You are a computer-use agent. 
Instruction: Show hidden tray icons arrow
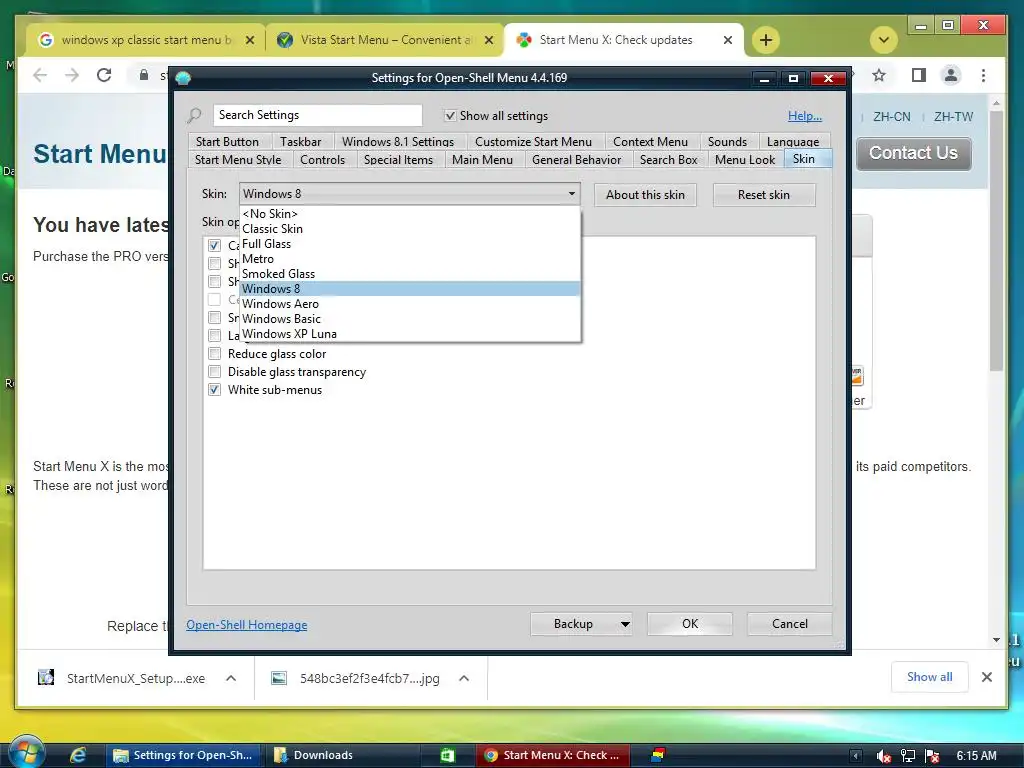(856, 756)
